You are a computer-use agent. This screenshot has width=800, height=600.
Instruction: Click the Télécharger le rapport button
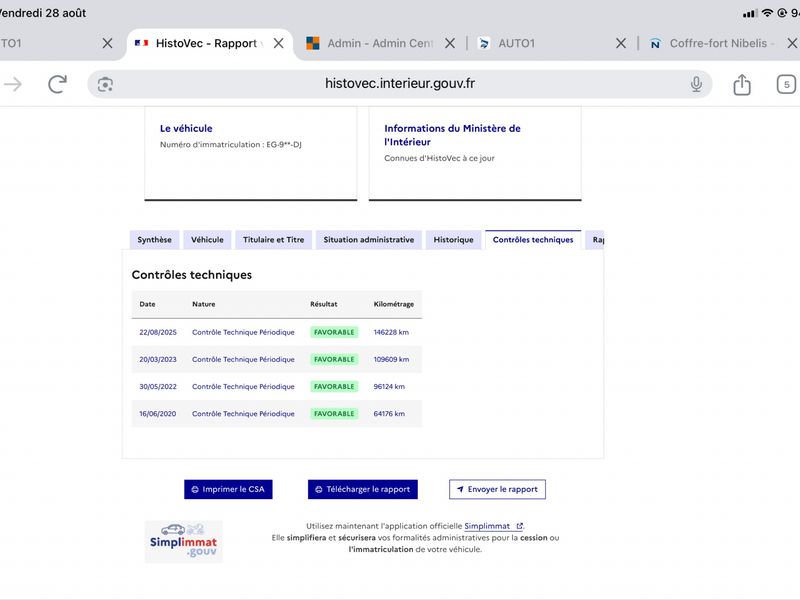pos(363,489)
